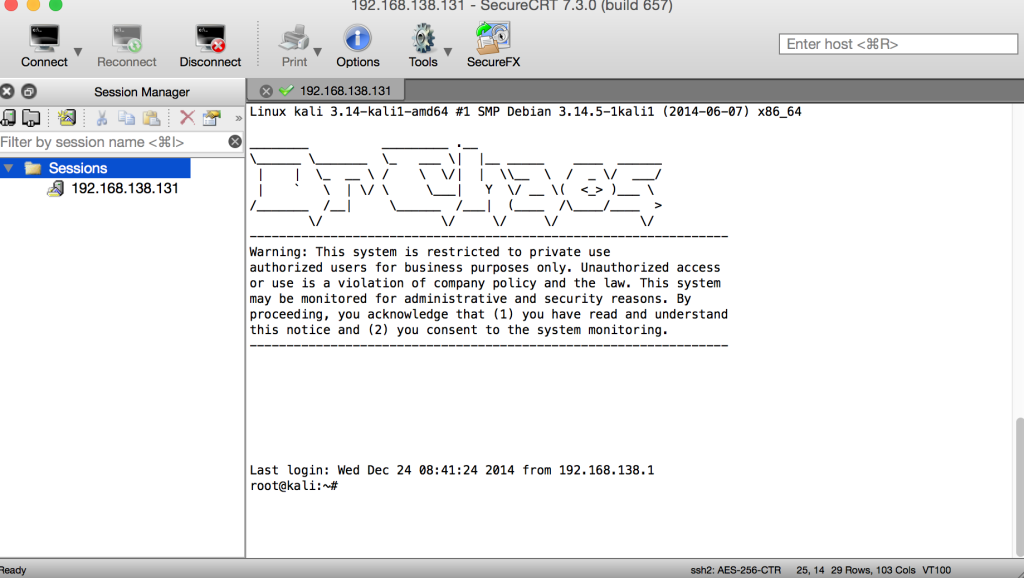1024x578 pixels.
Task: Click the Connect toolbar icon
Action: pyautogui.click(x=44, y=40)
